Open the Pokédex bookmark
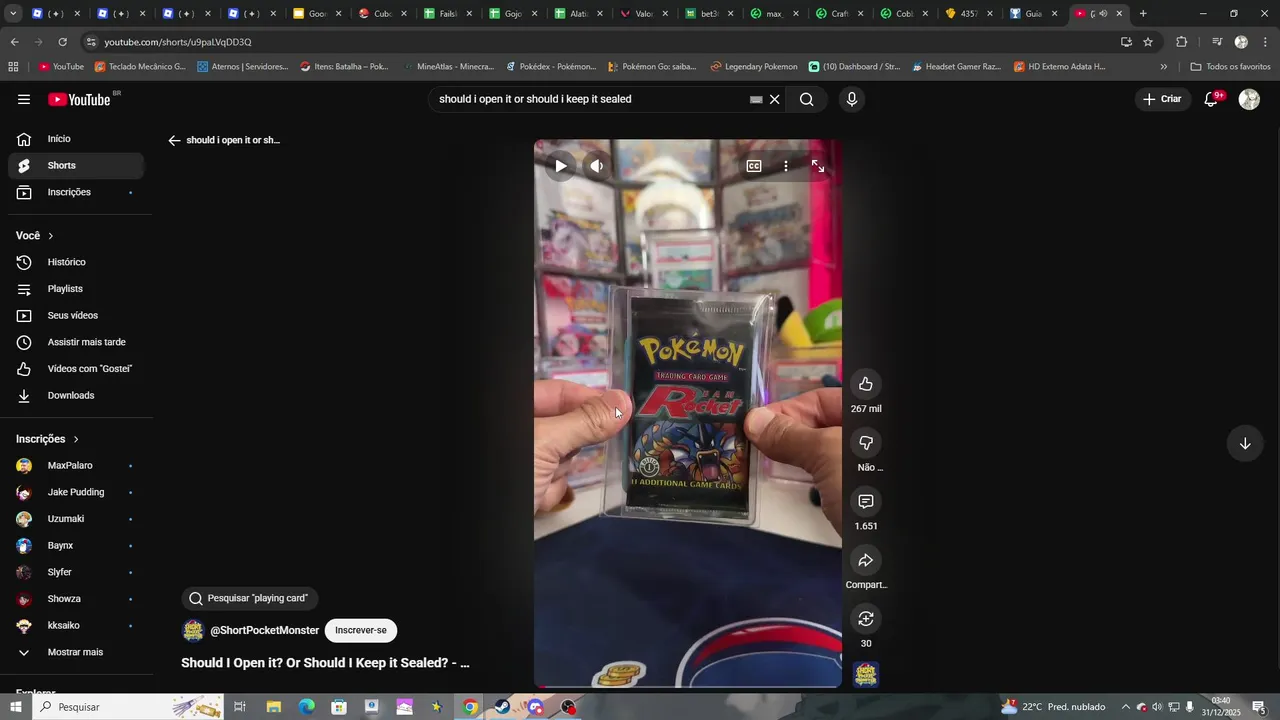 (550, 67)
